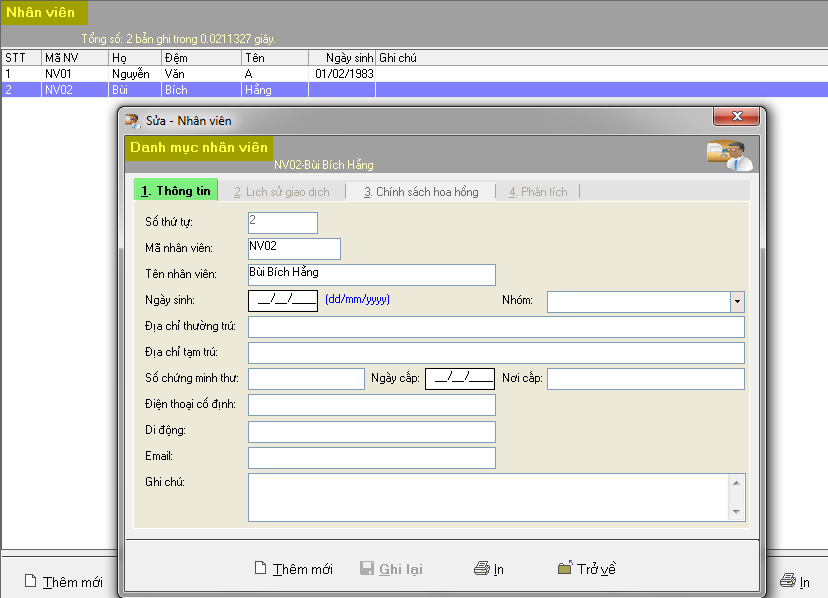Switch to Lịch sử giao dịch tab
The width and height of the screenshot is (828, 598).
[x=281, y=192]
